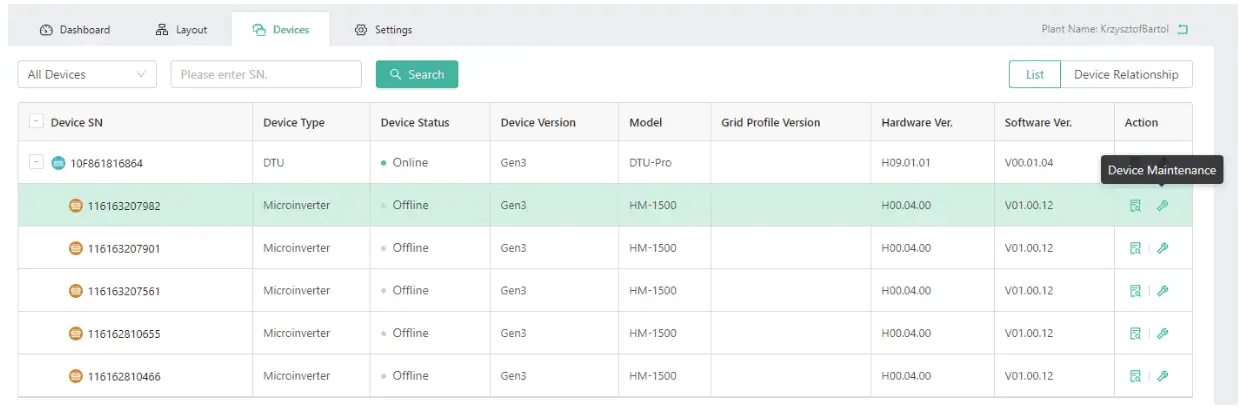The height and width of the screenshot is (411, 1240).
Task: Click the maintenance wrench for 116163207901
Action: [1162, 249]
